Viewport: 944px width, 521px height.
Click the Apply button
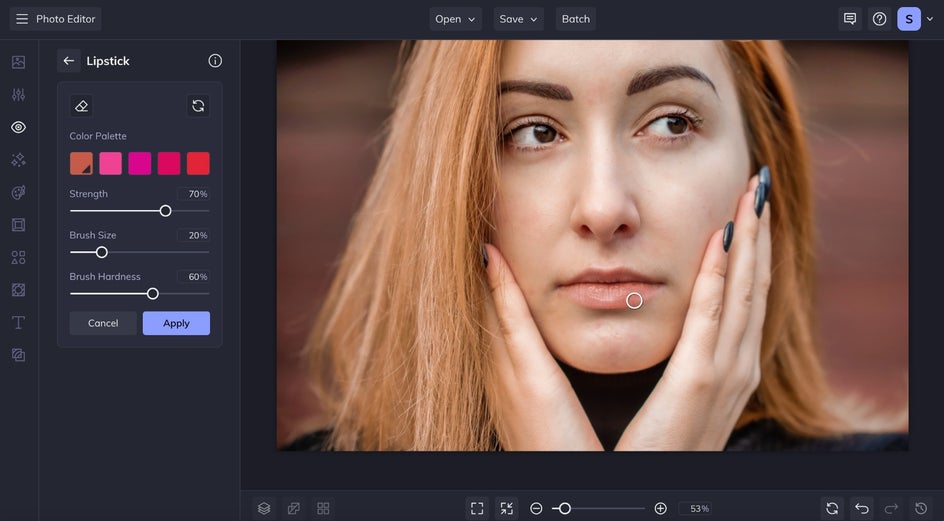pos(176,323)
